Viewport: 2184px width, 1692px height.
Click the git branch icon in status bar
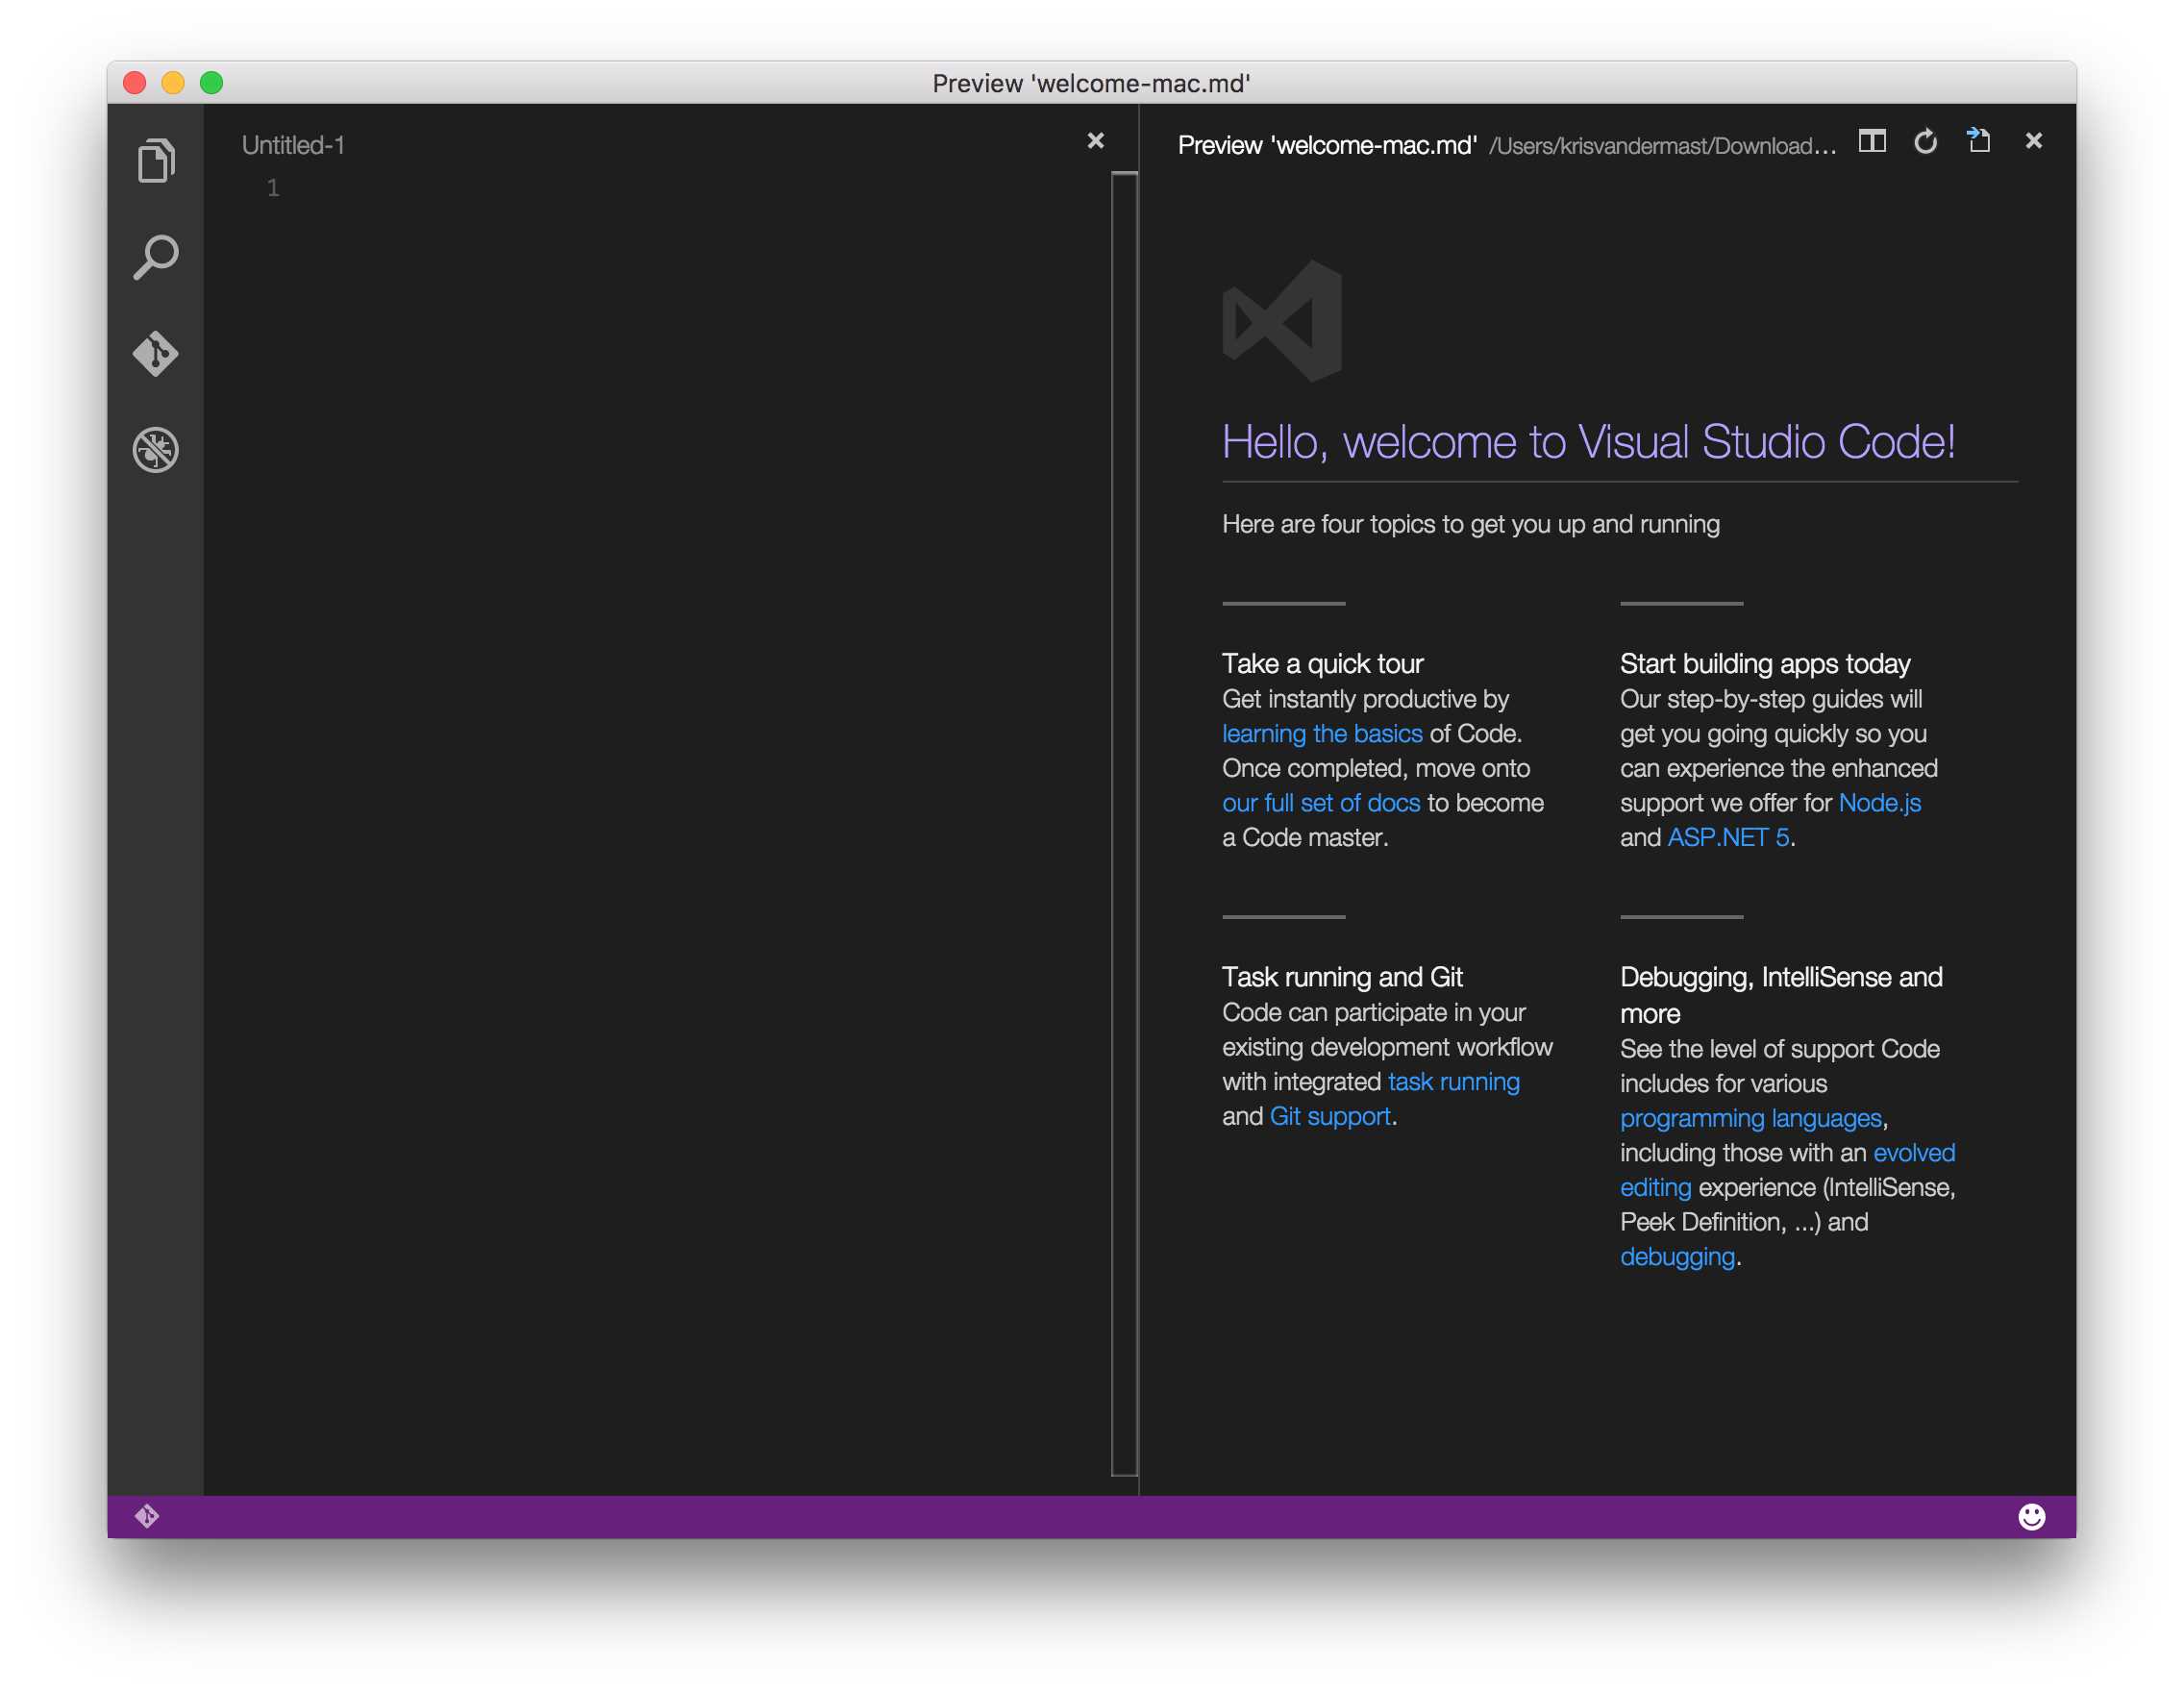[x=147, y=1515]
